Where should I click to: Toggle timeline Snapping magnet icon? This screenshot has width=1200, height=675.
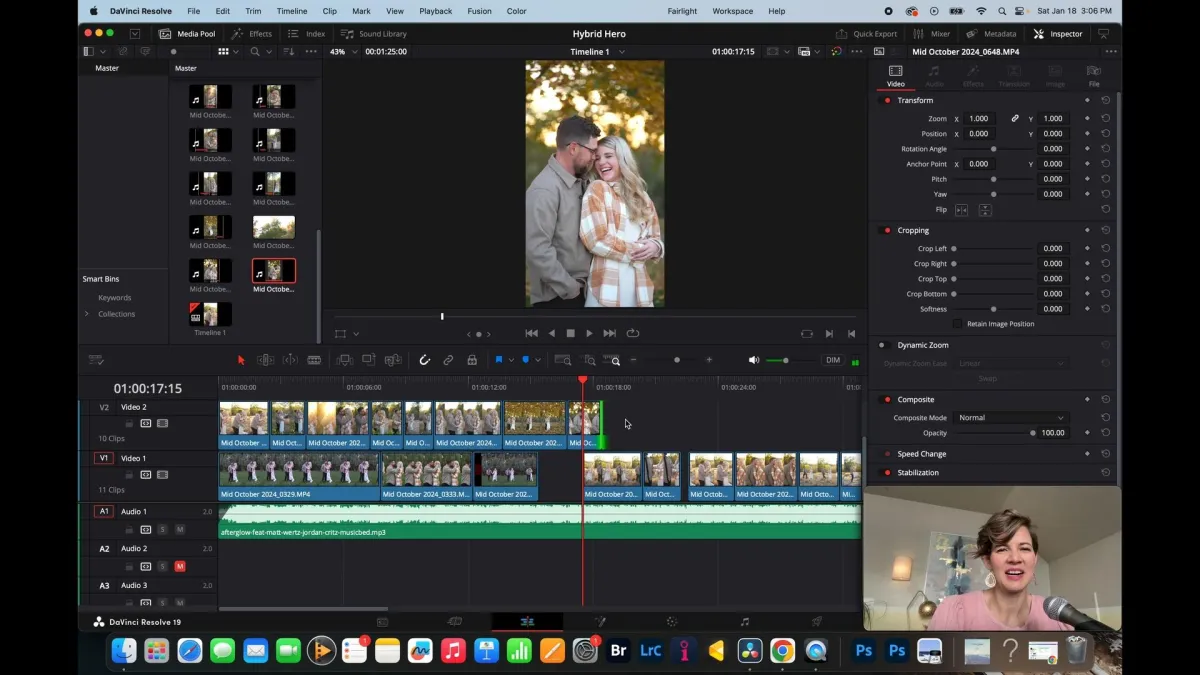tap(424, 360)
